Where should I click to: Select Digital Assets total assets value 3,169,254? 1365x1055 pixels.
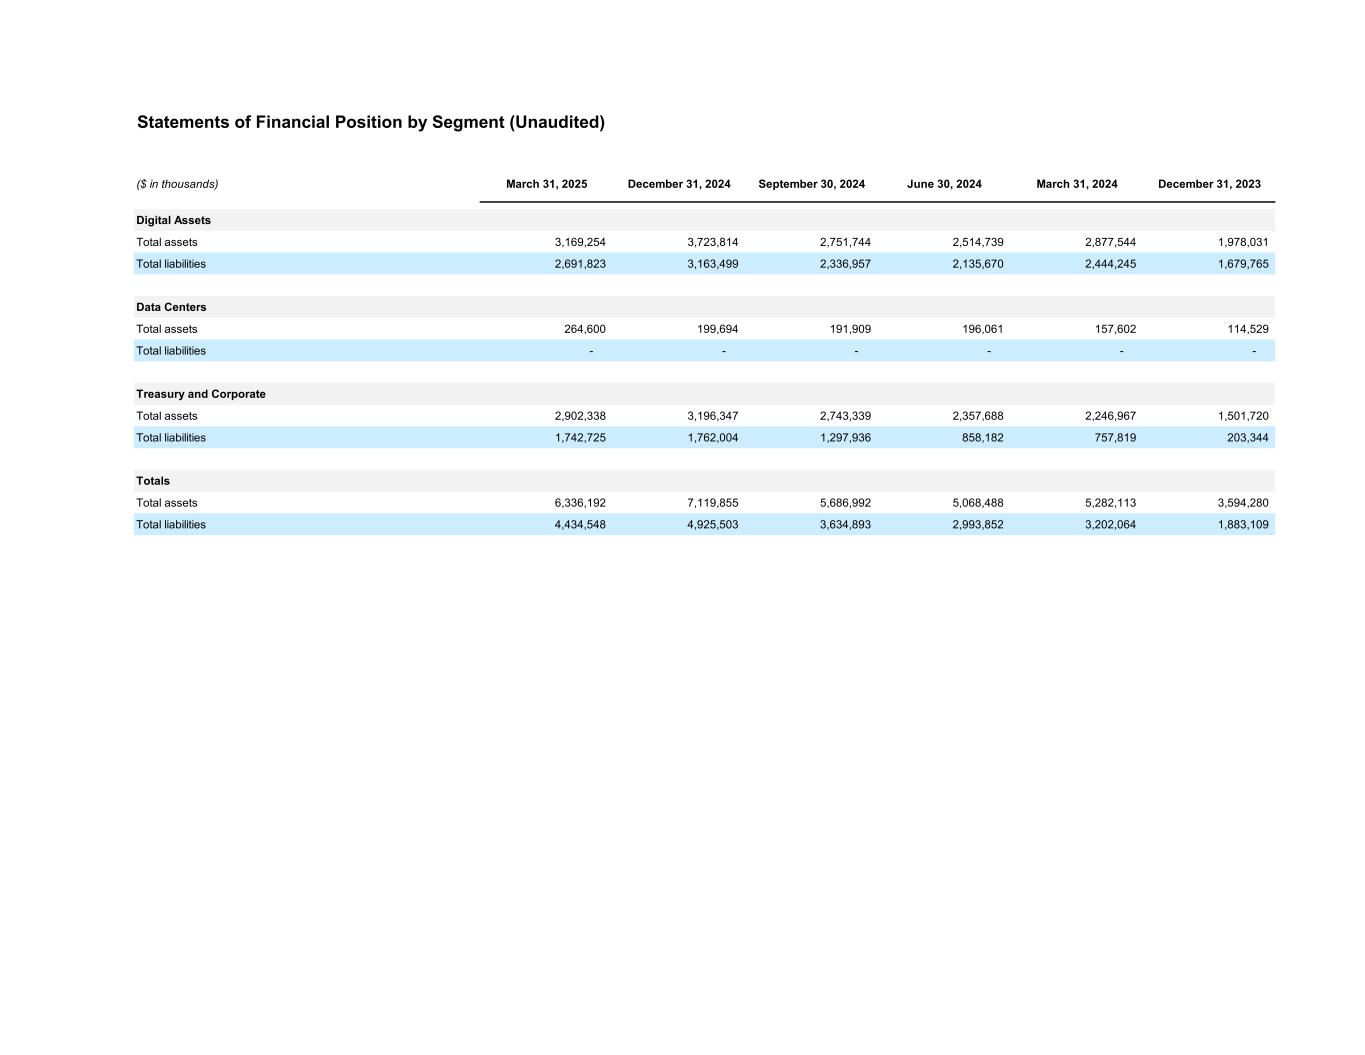pos(580,242)
